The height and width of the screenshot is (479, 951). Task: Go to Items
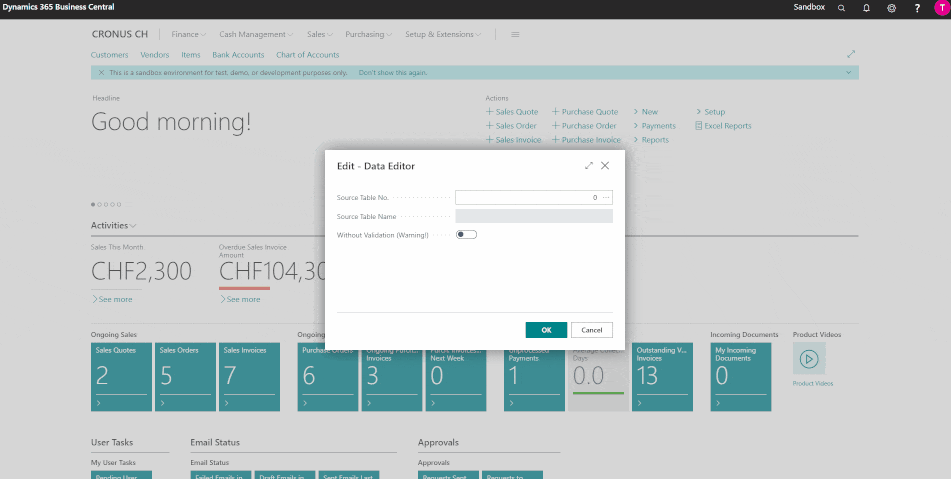190,55
